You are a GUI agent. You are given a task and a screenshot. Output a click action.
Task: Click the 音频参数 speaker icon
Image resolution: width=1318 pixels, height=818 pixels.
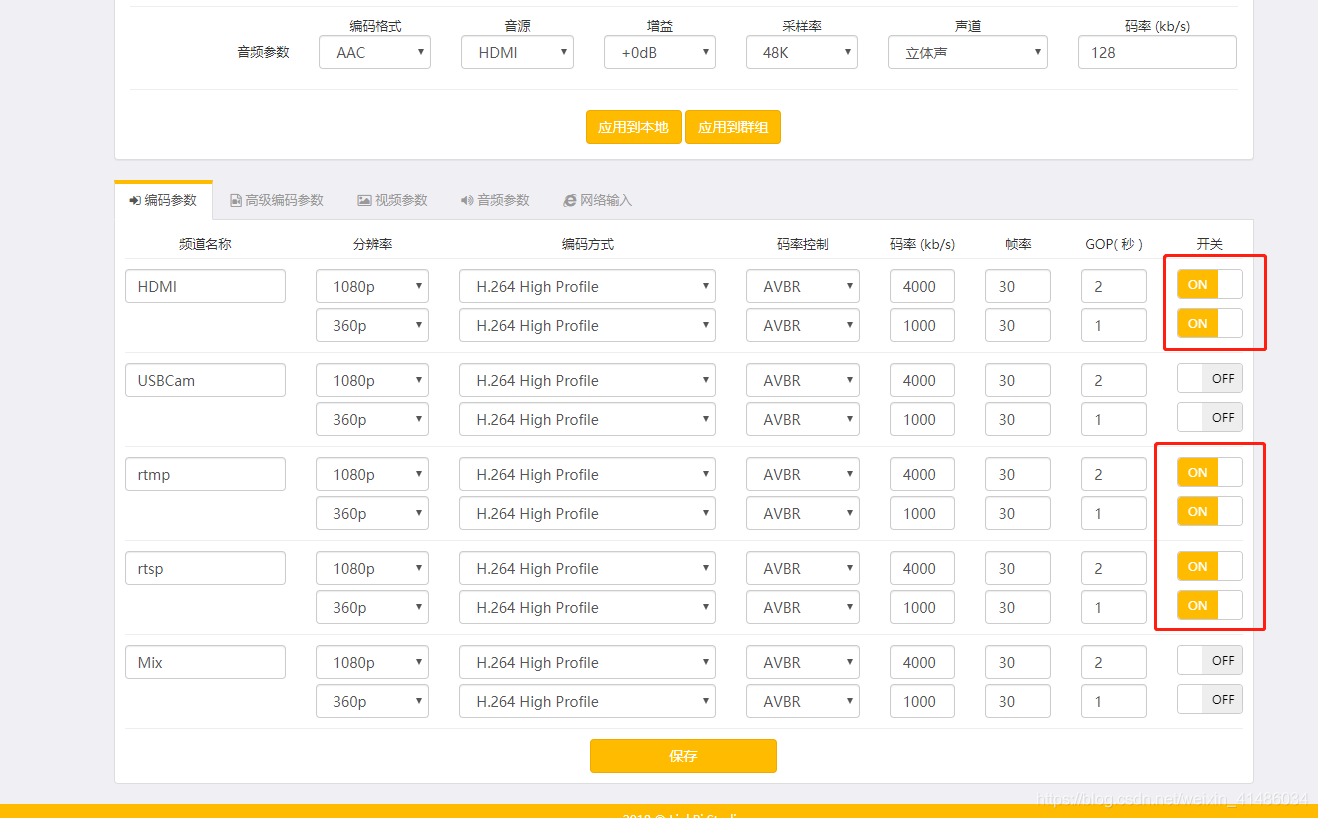point(467,200)
